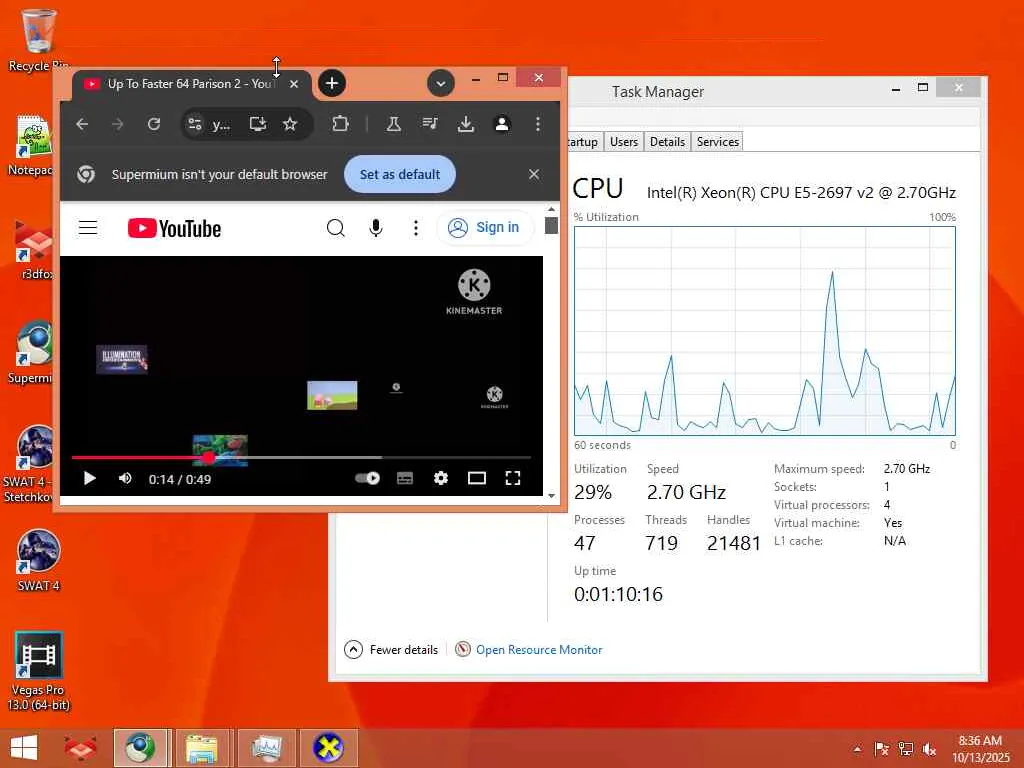The height and width of the screenshot is (768, 1024).
Task: Open the tab search dropdown arrow
Action: (441, 84)
